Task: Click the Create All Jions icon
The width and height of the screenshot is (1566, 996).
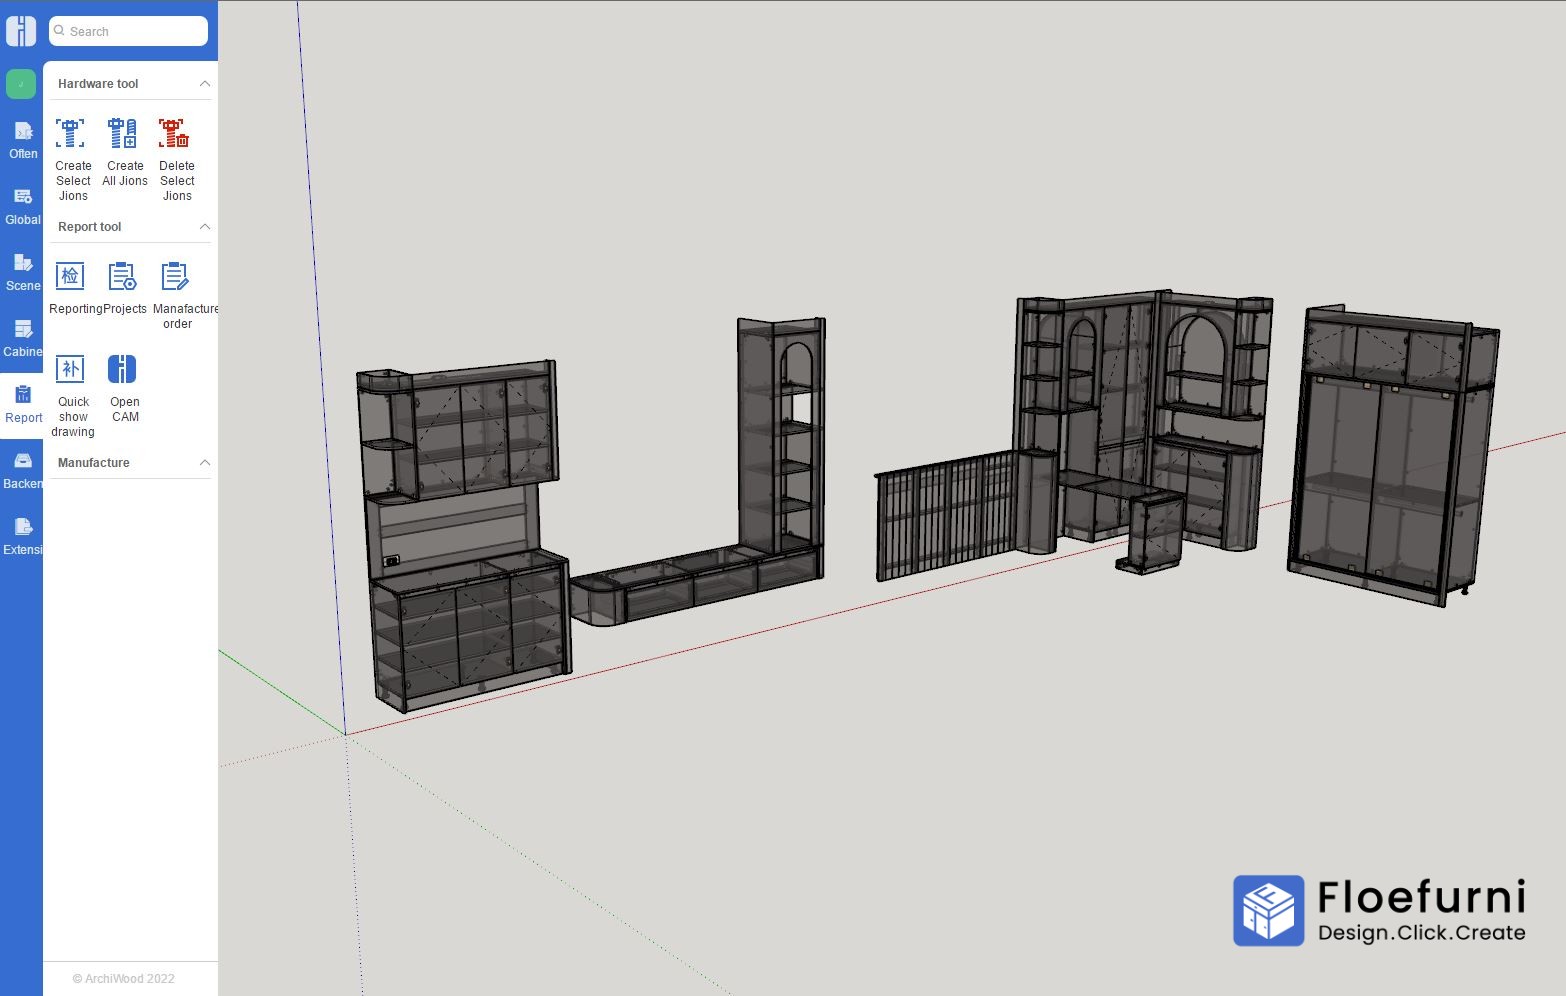Action: click(123, 134)
